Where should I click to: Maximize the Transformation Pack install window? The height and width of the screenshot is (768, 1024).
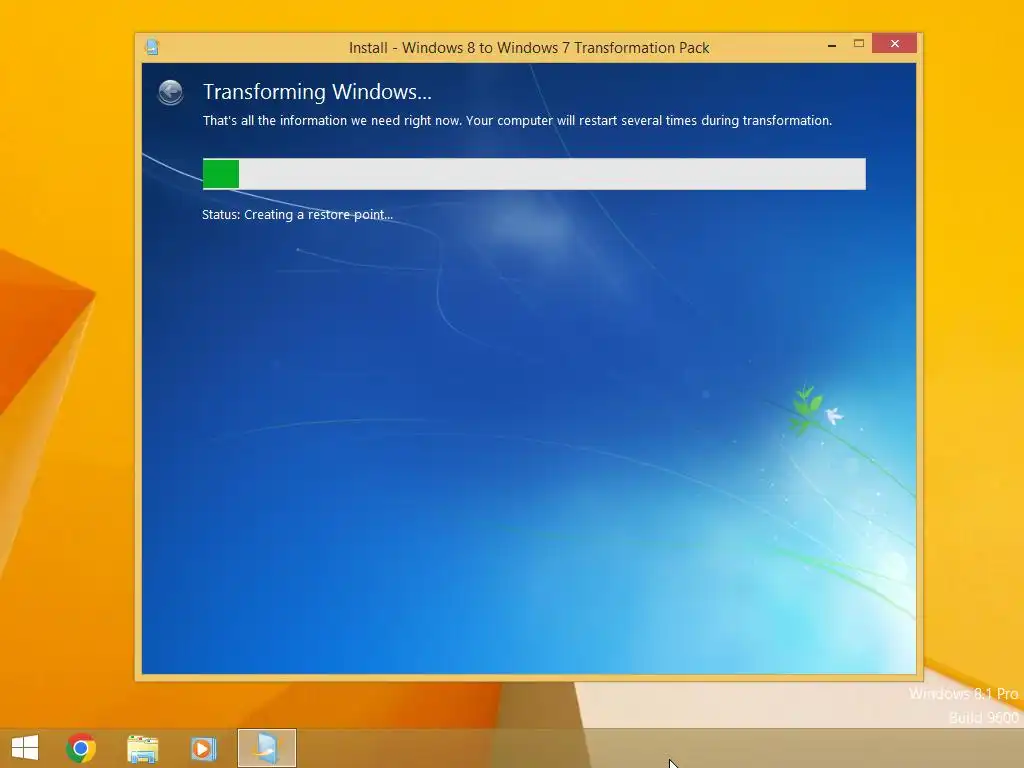[x=859, y=44]
